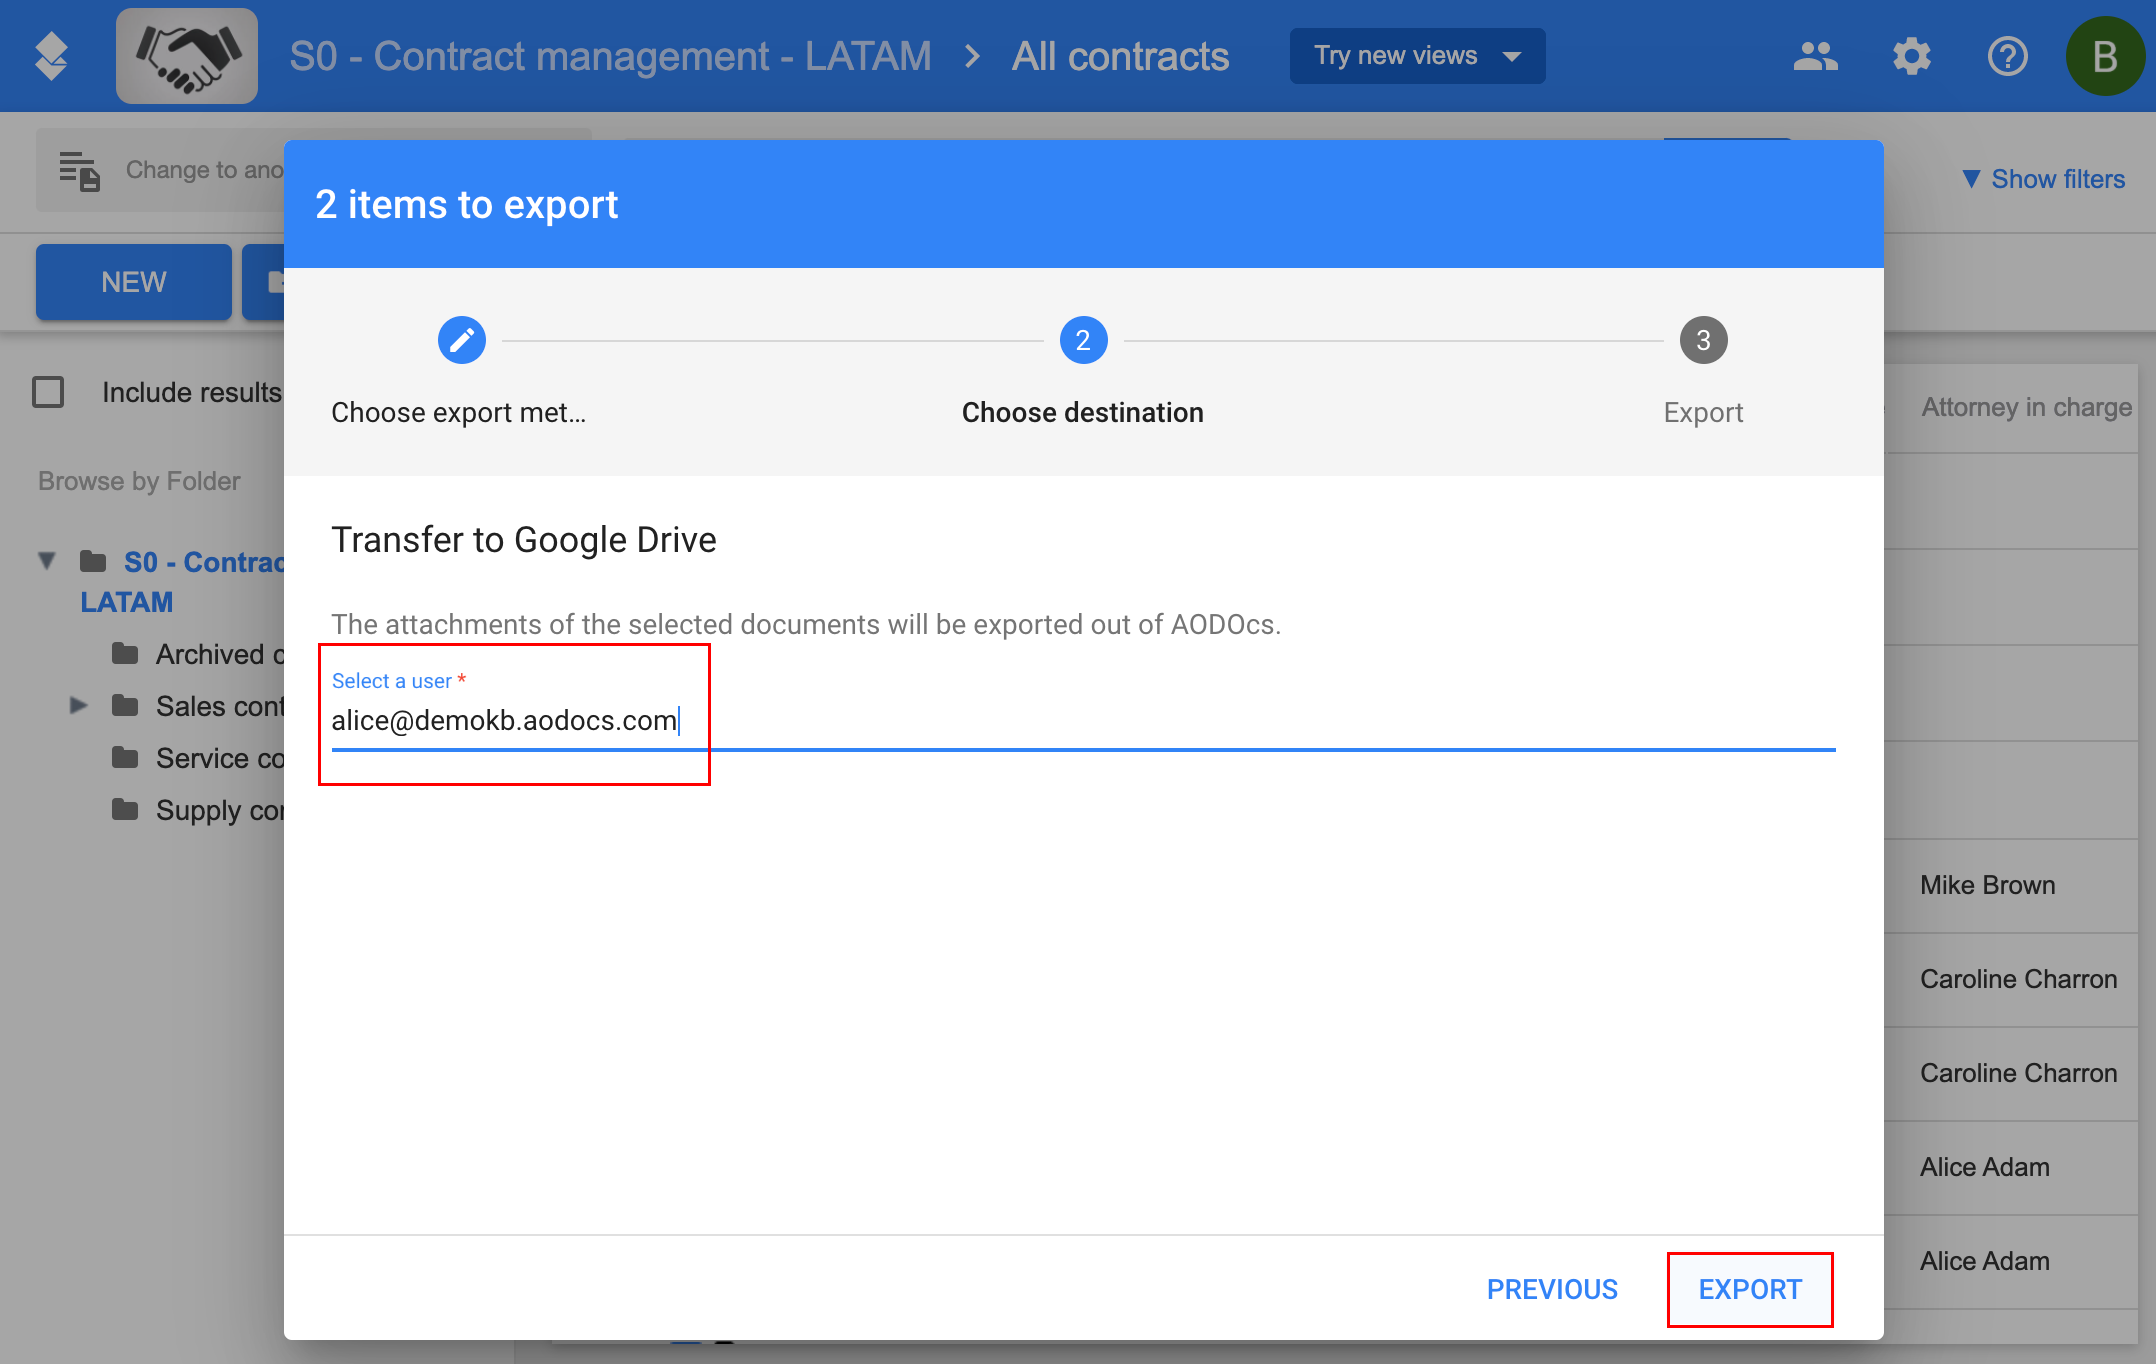Screen dimensions: 2156x1364
Task: Click step 3 Export circle
Action: pyautogui.click(x=1703, y=341)
